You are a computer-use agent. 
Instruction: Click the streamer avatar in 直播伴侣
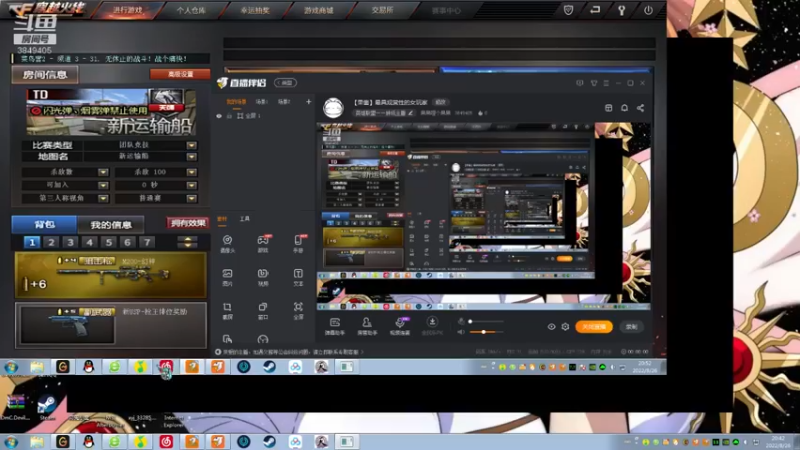[x=333, y=108]
